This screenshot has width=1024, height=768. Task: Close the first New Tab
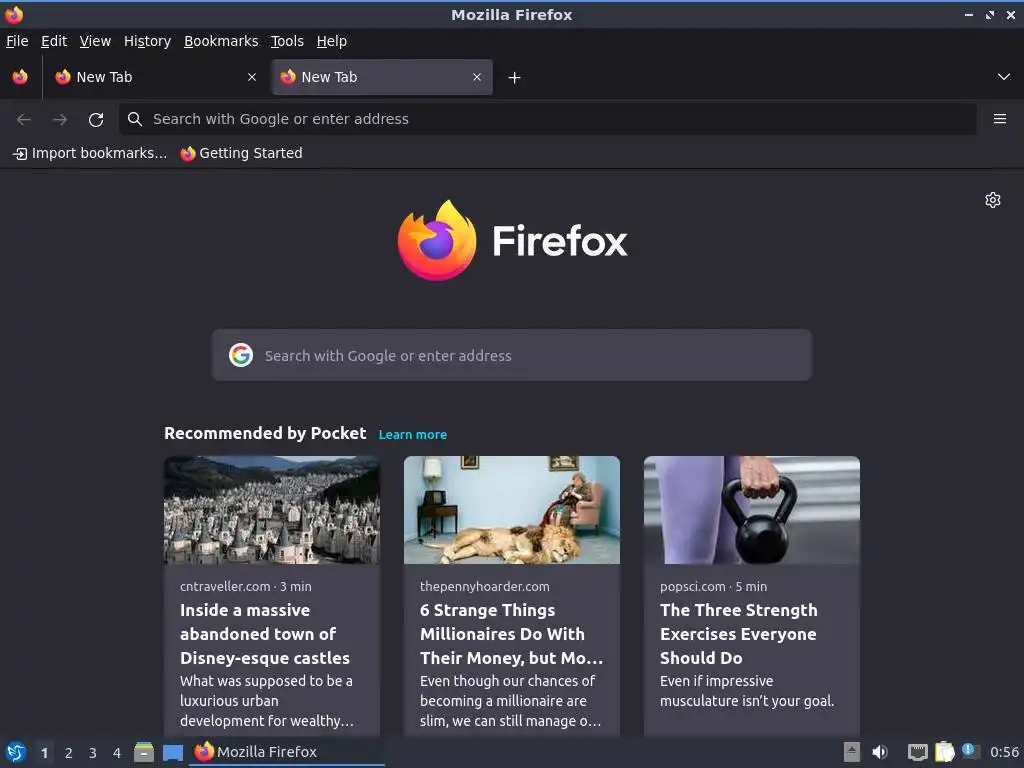click(x=252, y=77)
